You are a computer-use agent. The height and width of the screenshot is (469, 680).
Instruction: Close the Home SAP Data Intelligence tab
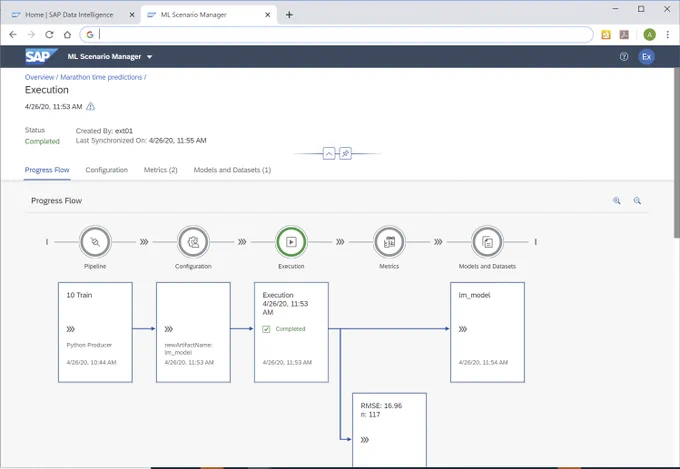132,15
